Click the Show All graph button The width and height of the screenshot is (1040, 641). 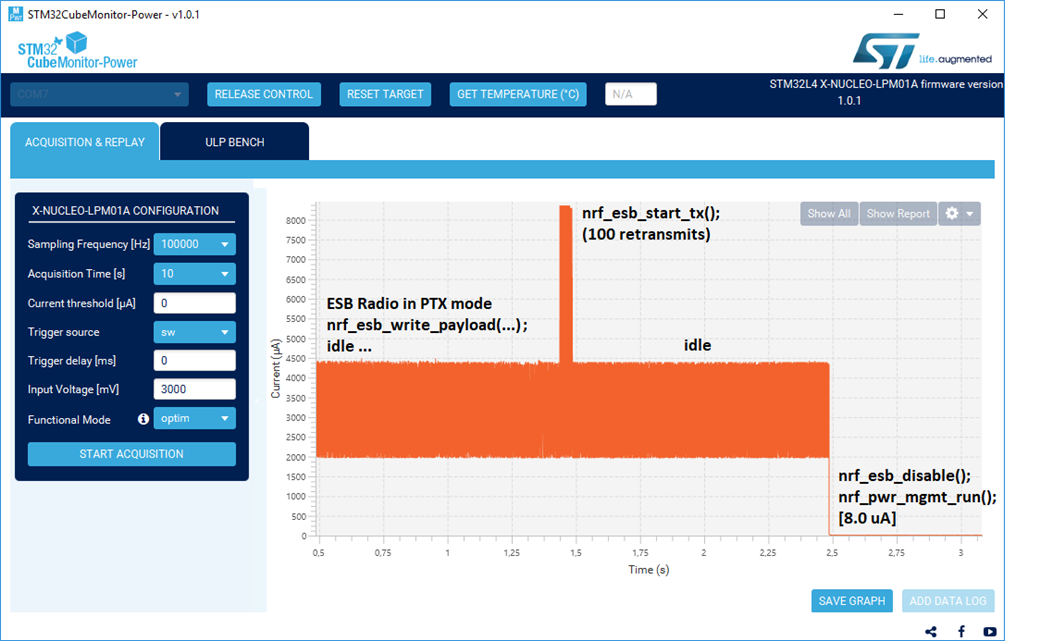coord(829,214)
